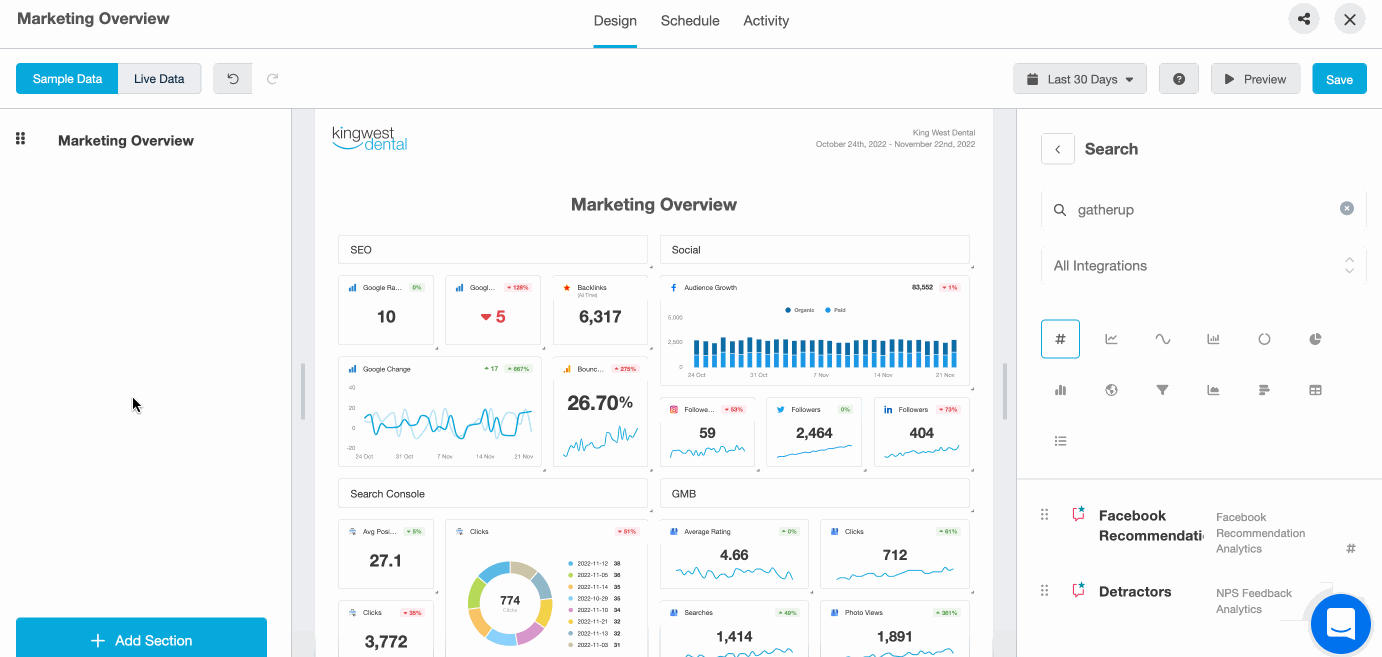Toggle the number stat widget filter
1382x657 pixels.
coord(1060,339)
